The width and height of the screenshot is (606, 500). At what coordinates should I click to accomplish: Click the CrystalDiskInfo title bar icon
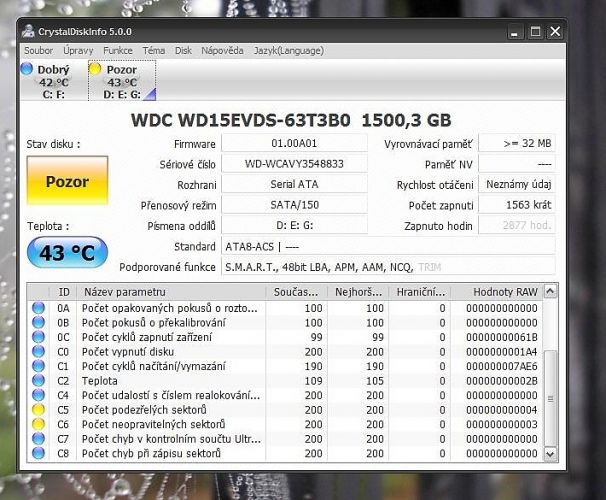pyautogui.click(x=28, y=31)
